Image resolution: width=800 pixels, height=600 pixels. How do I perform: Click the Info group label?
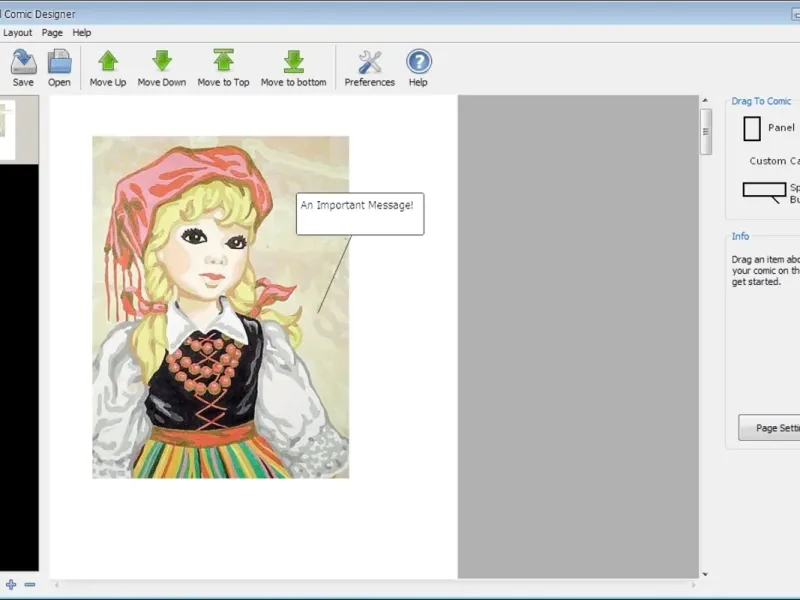740,236
